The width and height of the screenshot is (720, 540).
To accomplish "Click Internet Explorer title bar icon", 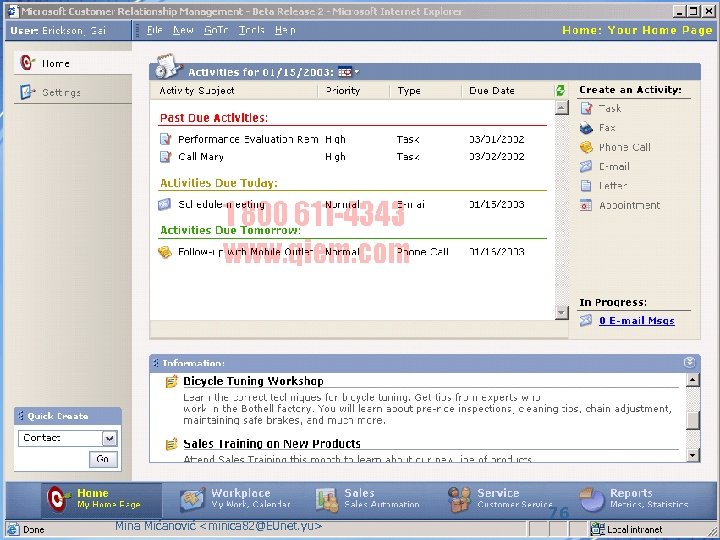I will point(13,11).
